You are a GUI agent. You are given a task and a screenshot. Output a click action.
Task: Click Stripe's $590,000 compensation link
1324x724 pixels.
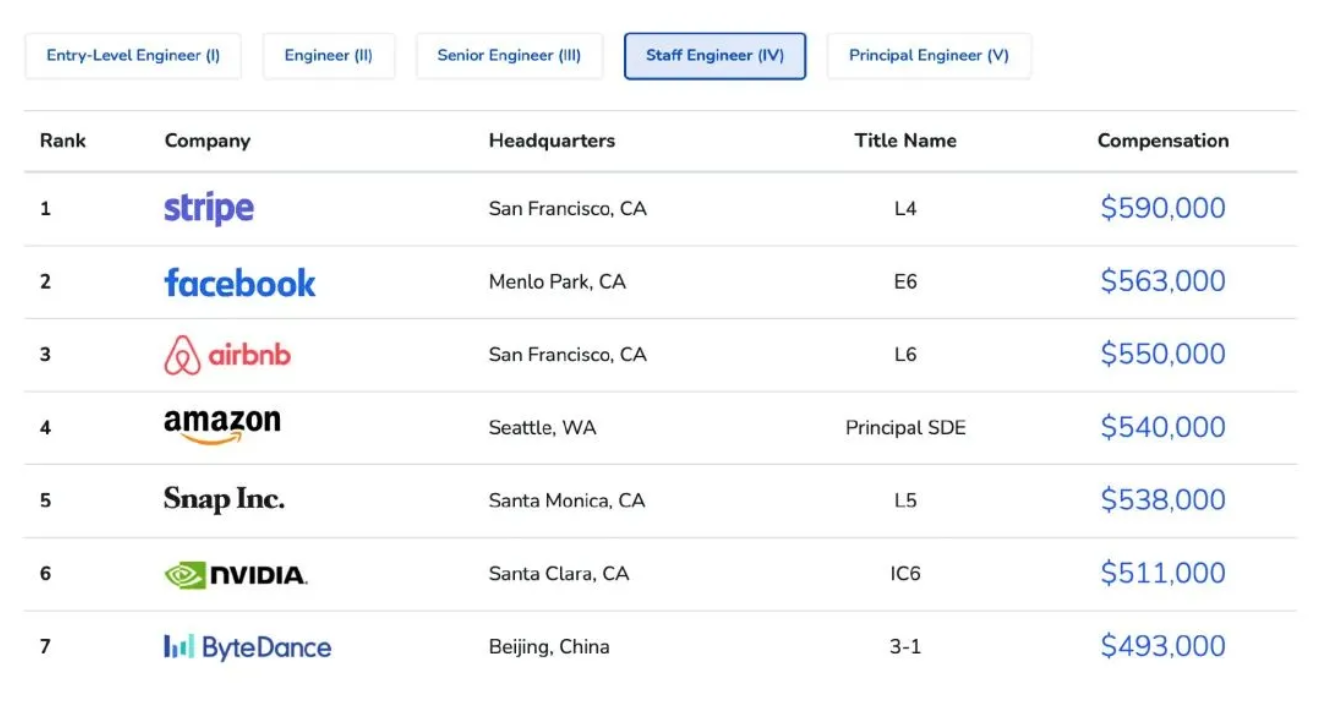[1162, 208]
